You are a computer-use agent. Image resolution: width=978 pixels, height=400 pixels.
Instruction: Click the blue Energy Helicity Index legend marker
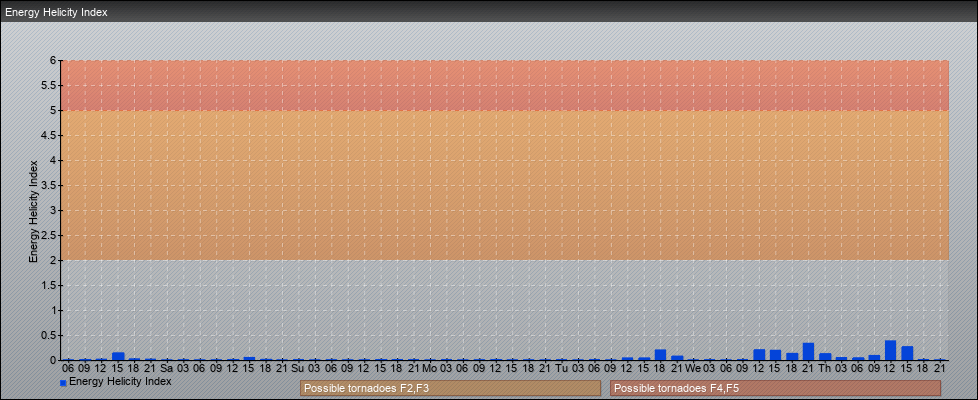click(x=63, y=383)
